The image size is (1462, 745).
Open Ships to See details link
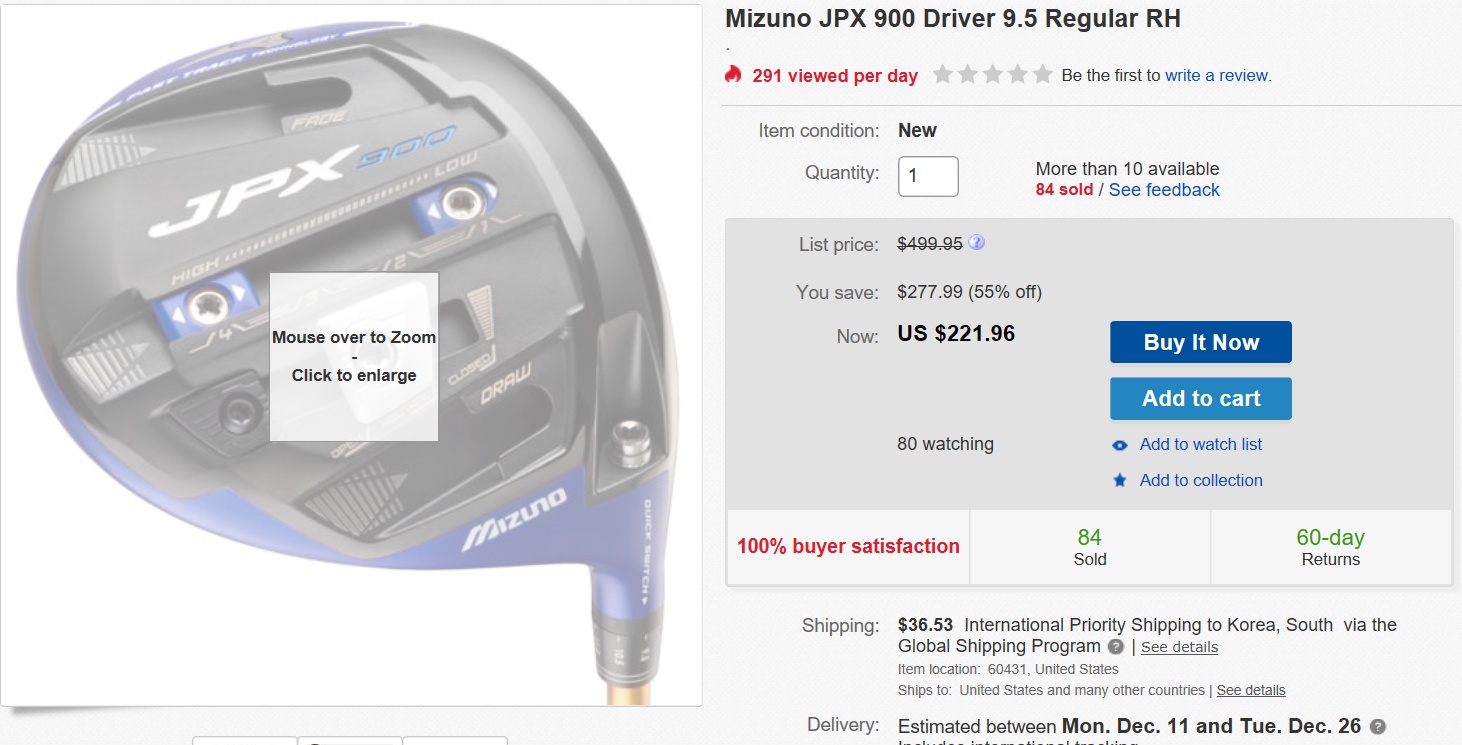point(1251,690)
